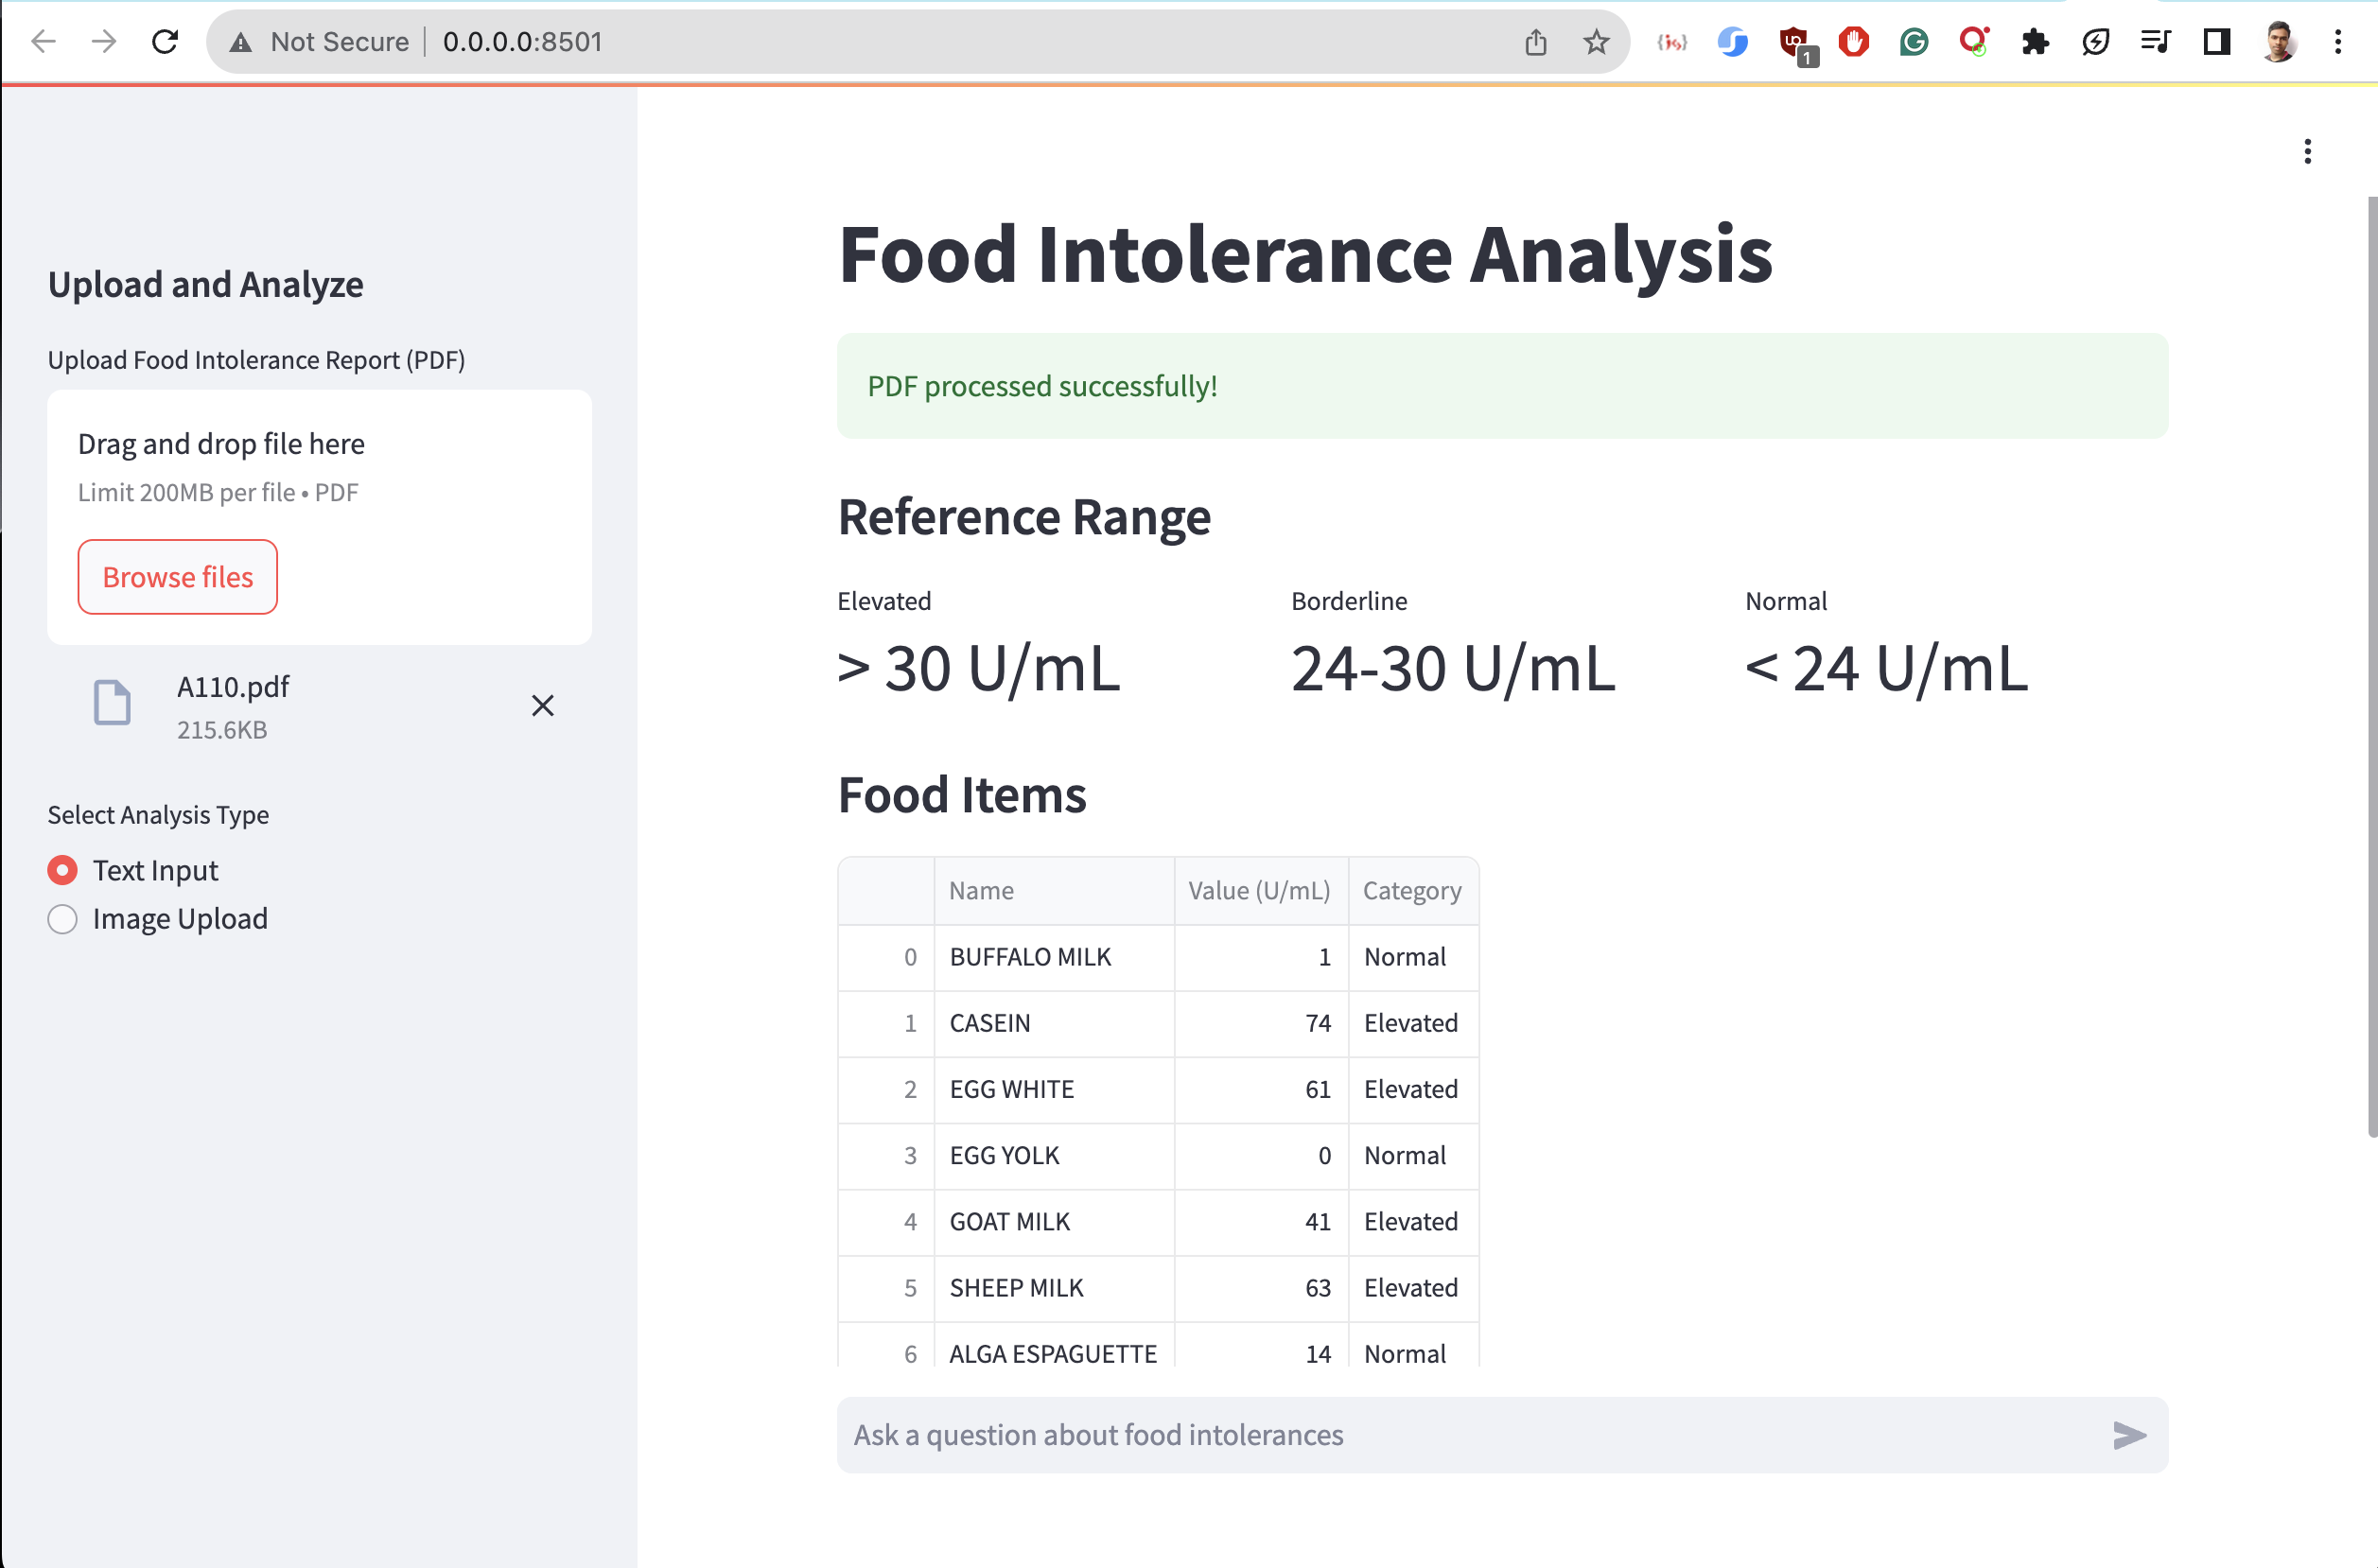This screenshot has height=1568, width=2378.
Task: Click the share icon in address bar
Action: (x=1536, y=42)
